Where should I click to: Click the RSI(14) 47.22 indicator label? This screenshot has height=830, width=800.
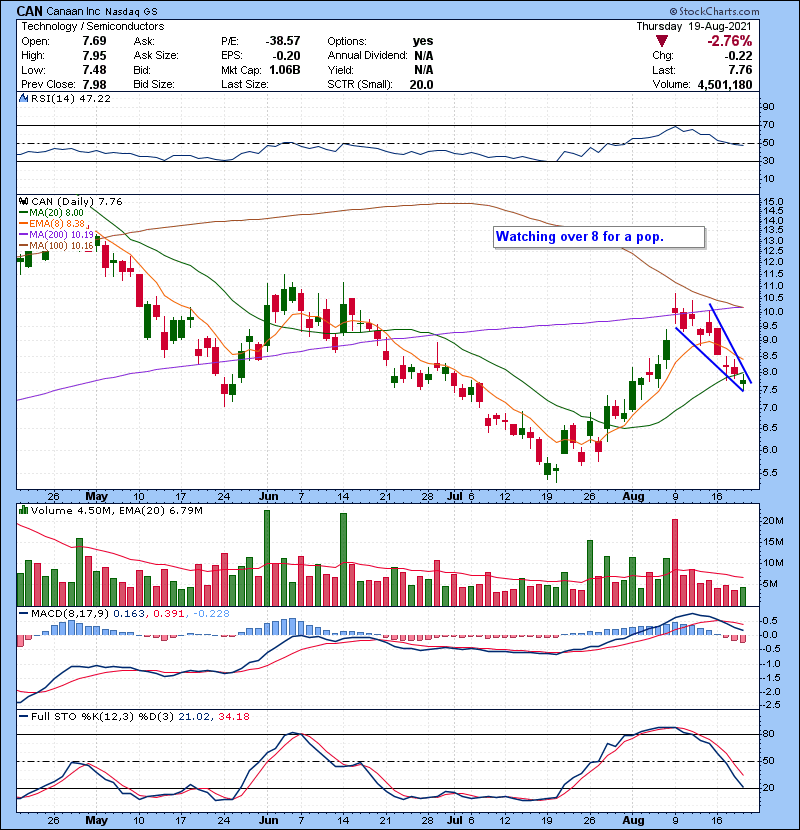click(x=71, y=98)
